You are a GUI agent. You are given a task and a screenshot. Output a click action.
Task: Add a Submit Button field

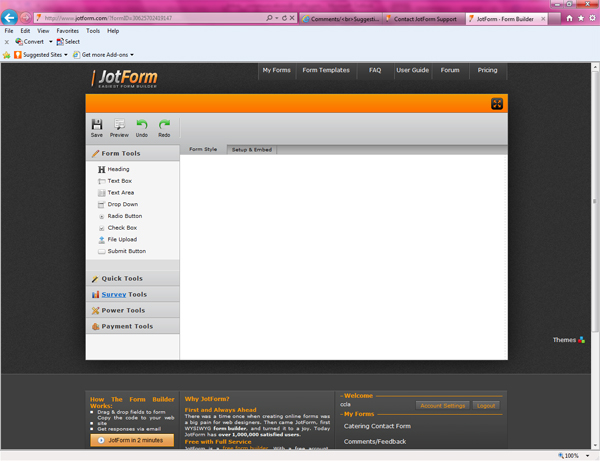click(x=122, y=251)
